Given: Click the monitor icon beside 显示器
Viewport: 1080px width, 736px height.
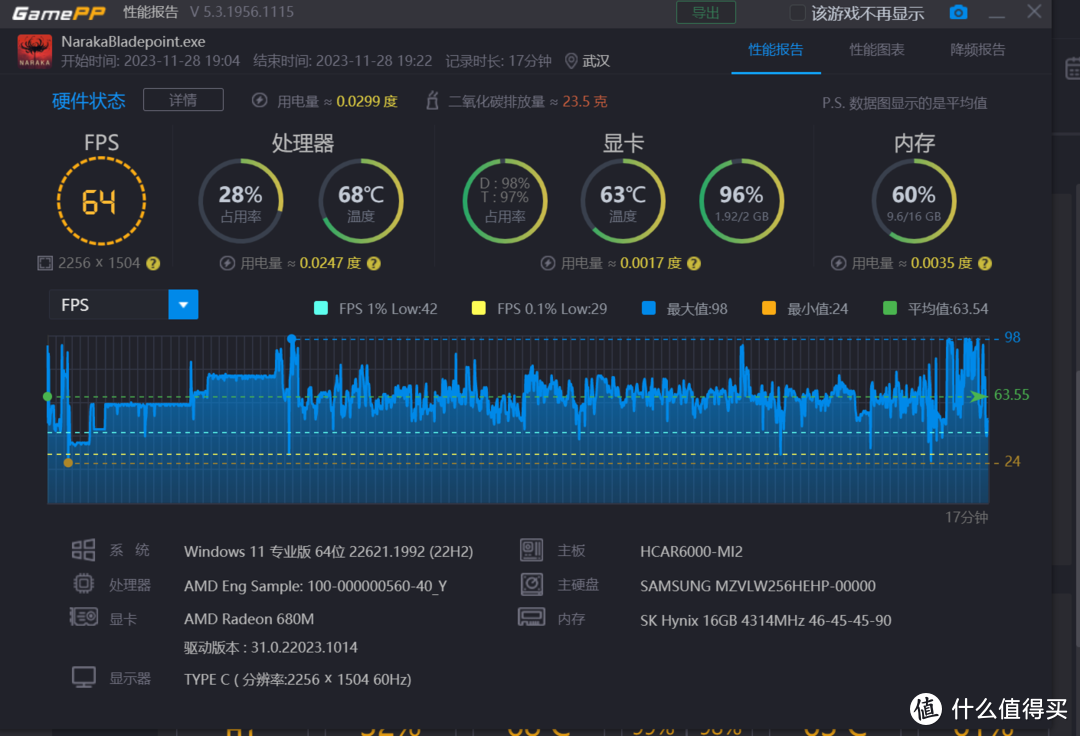Looking at the screenshot, I should [84, 677].
